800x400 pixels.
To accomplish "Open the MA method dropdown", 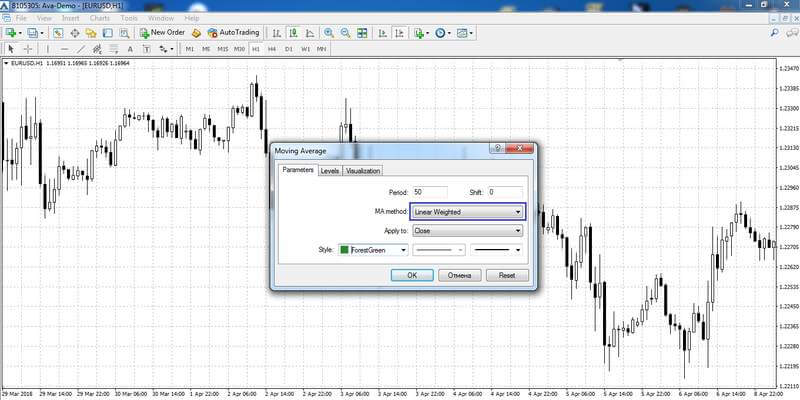I will [x=467, y=212].
